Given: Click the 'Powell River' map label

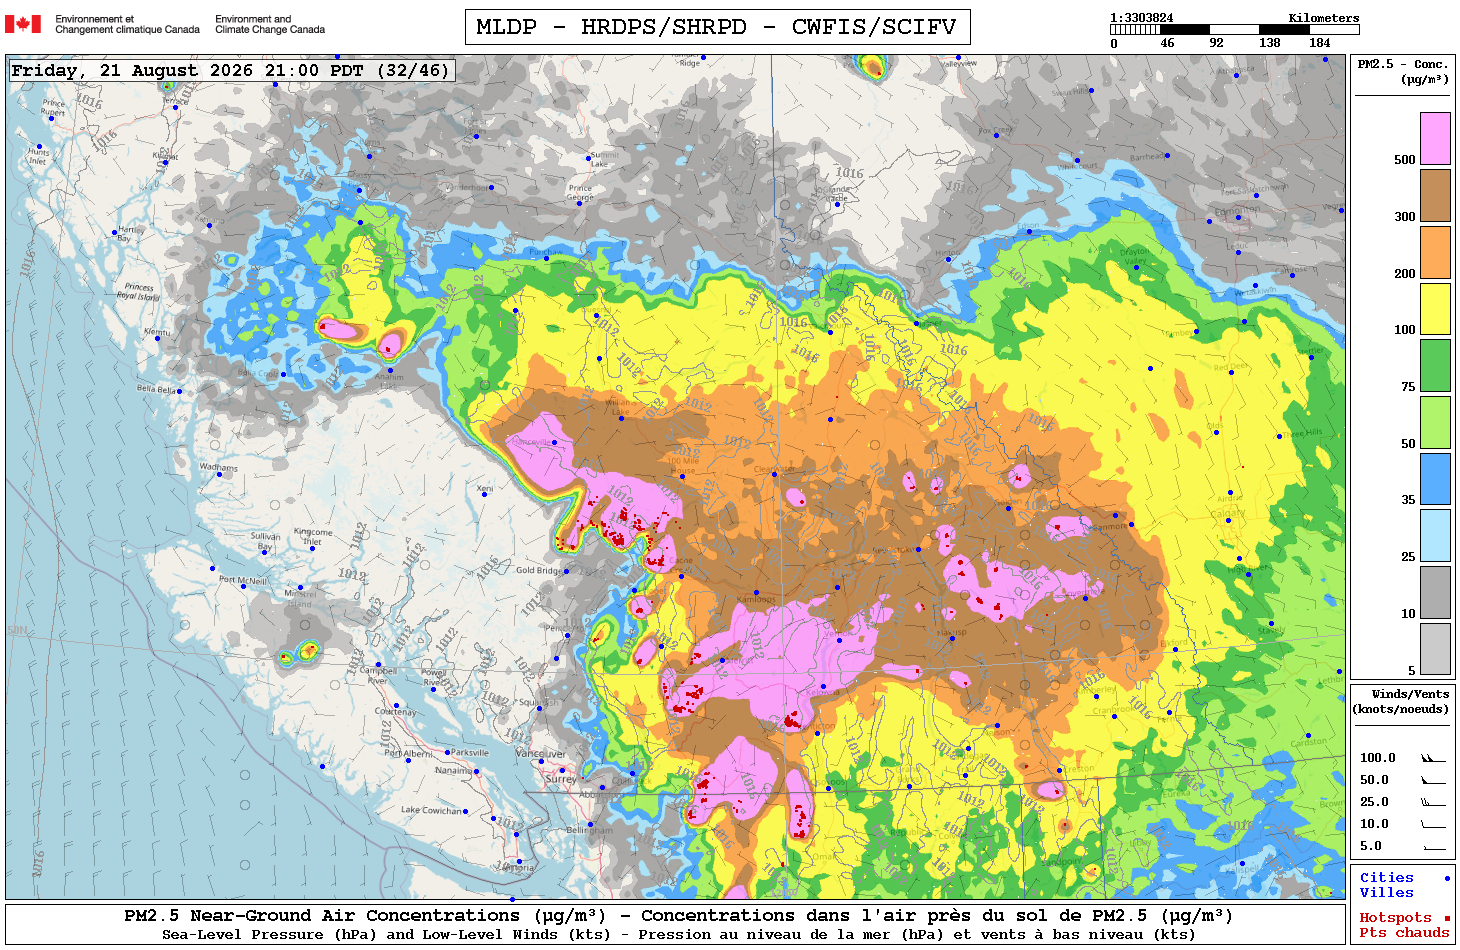Looking at the screenshot, I should [435, 678].
